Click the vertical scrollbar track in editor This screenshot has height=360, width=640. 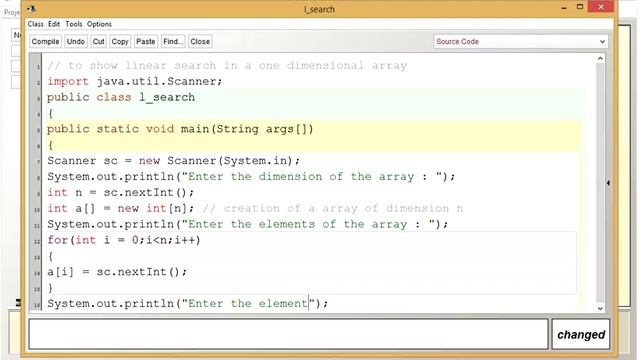pos(600,184)
